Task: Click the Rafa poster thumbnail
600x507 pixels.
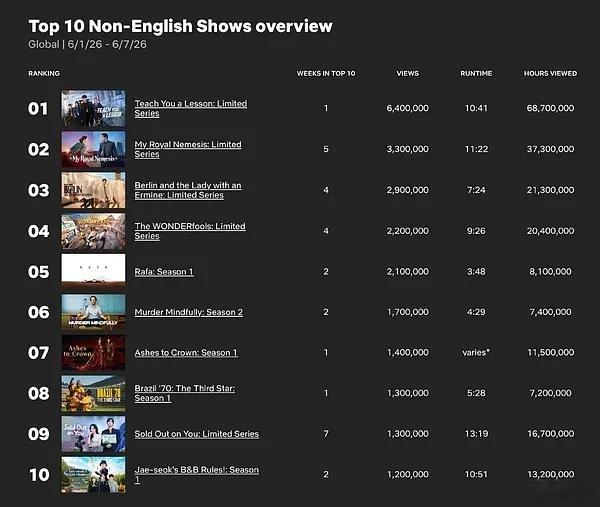Action: (93, 272)
